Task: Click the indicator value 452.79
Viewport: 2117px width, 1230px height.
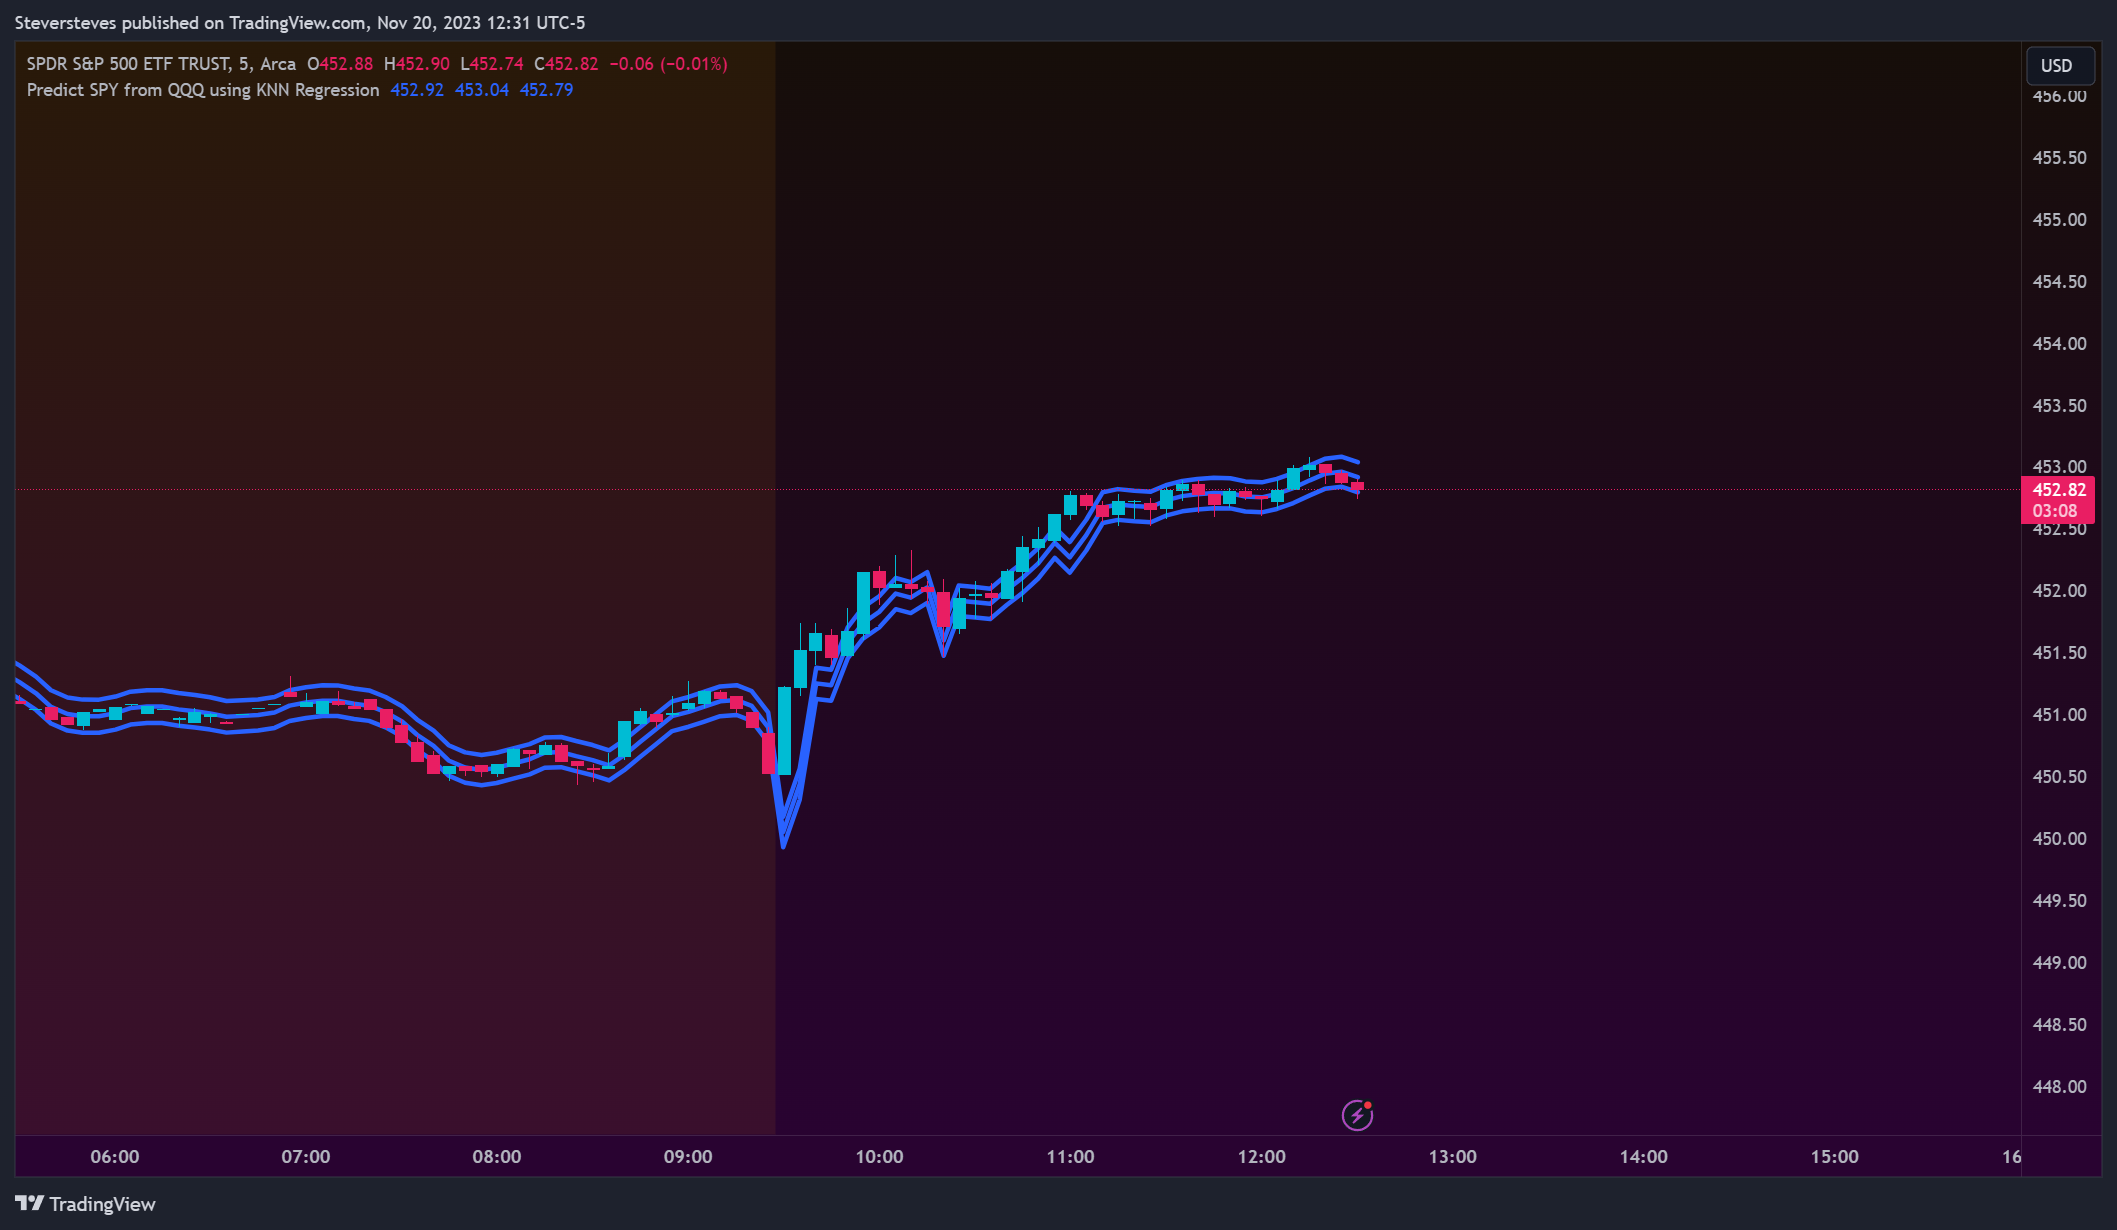Action: [547, 90]
